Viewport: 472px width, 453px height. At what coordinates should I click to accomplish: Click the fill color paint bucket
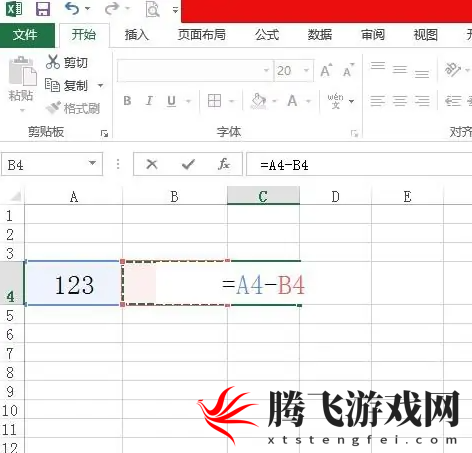(x=259, y=101)
